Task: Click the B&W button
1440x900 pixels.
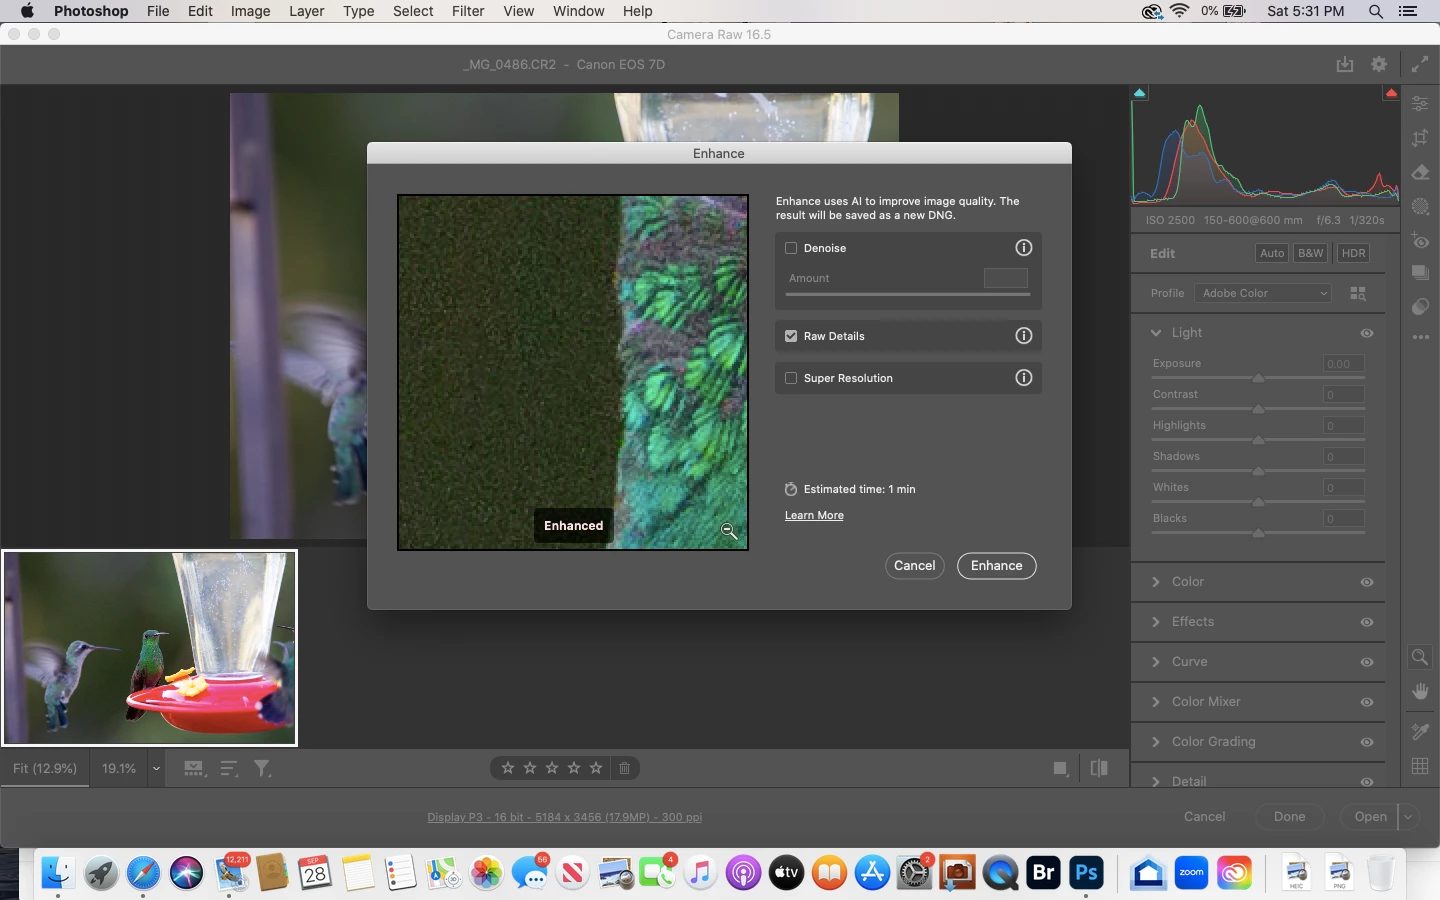Action: [x=1310, y=253]
